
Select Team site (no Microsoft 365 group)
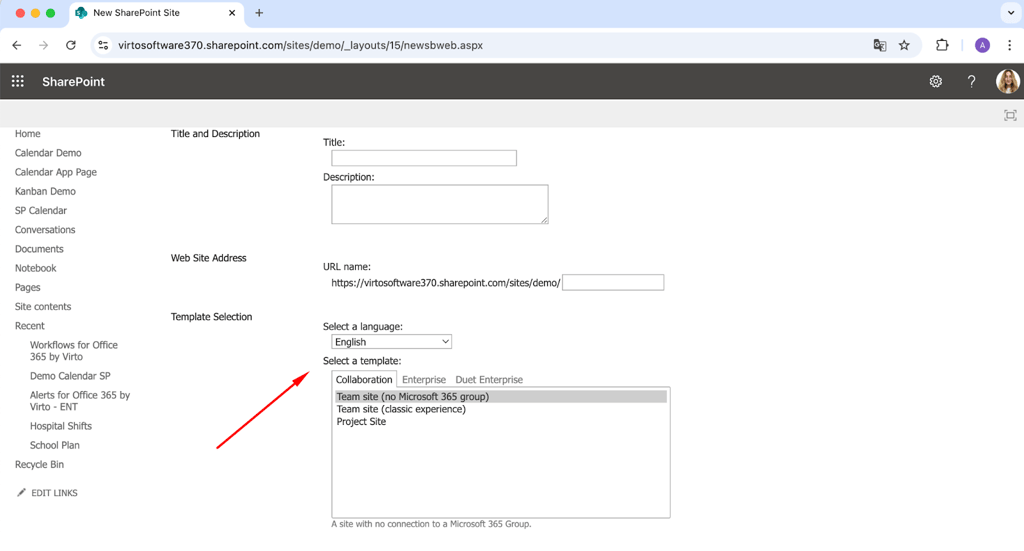(501, 396)
